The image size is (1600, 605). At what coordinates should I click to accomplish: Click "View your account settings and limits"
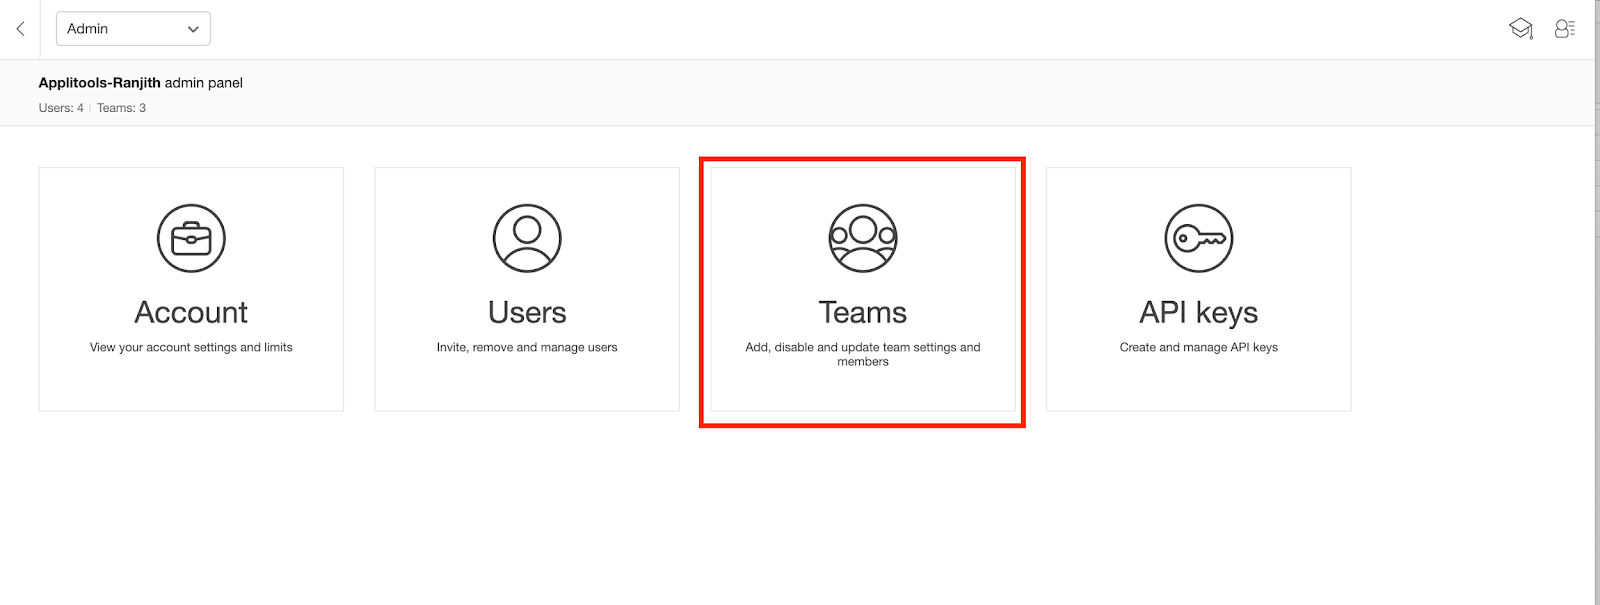coord(191,348)
